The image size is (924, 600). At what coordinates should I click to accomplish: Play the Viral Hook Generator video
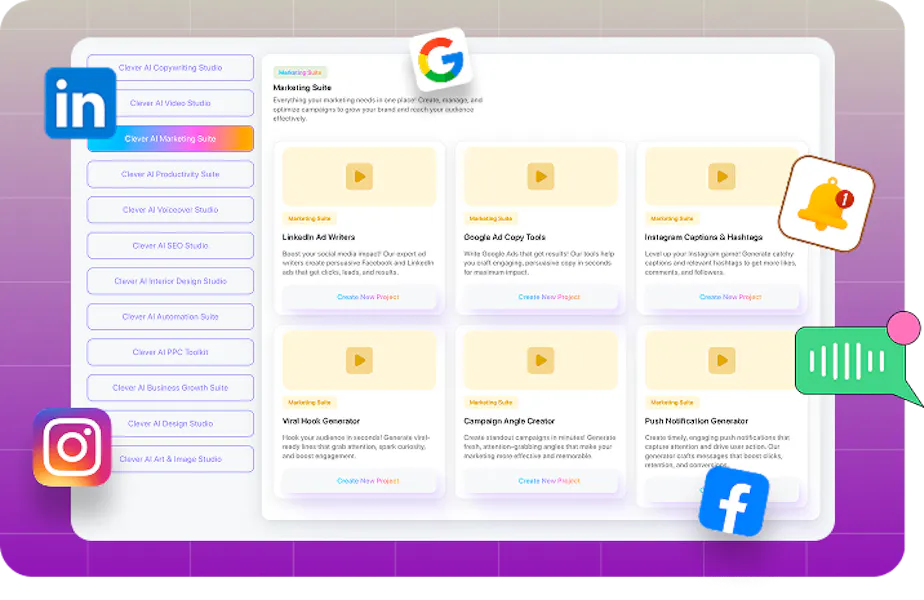pyautogui.click(x=359, y=361)
